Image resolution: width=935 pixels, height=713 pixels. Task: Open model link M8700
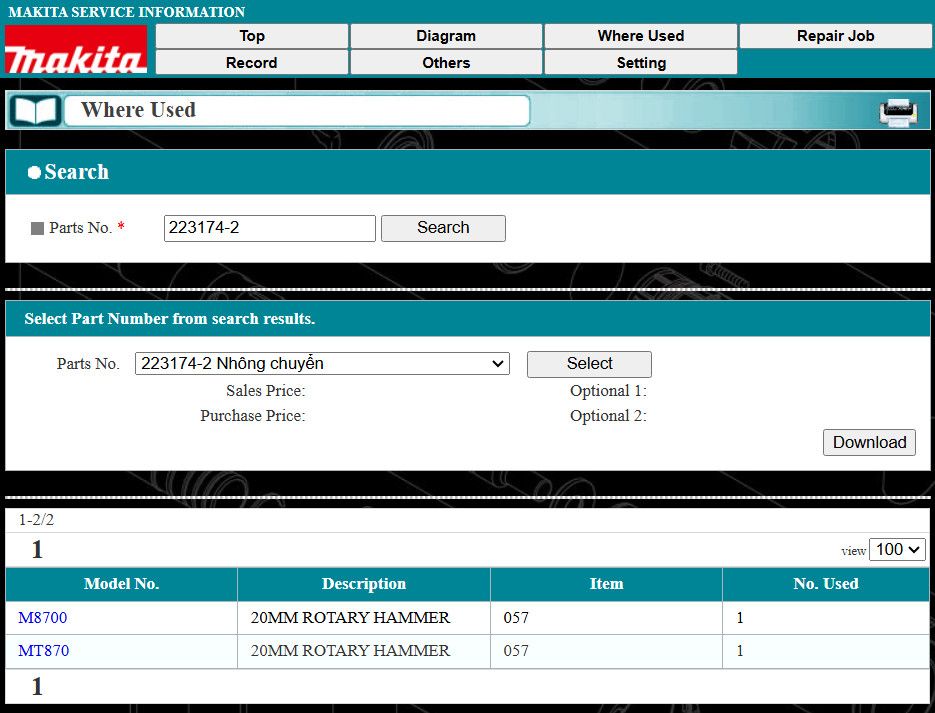[42, 618]
